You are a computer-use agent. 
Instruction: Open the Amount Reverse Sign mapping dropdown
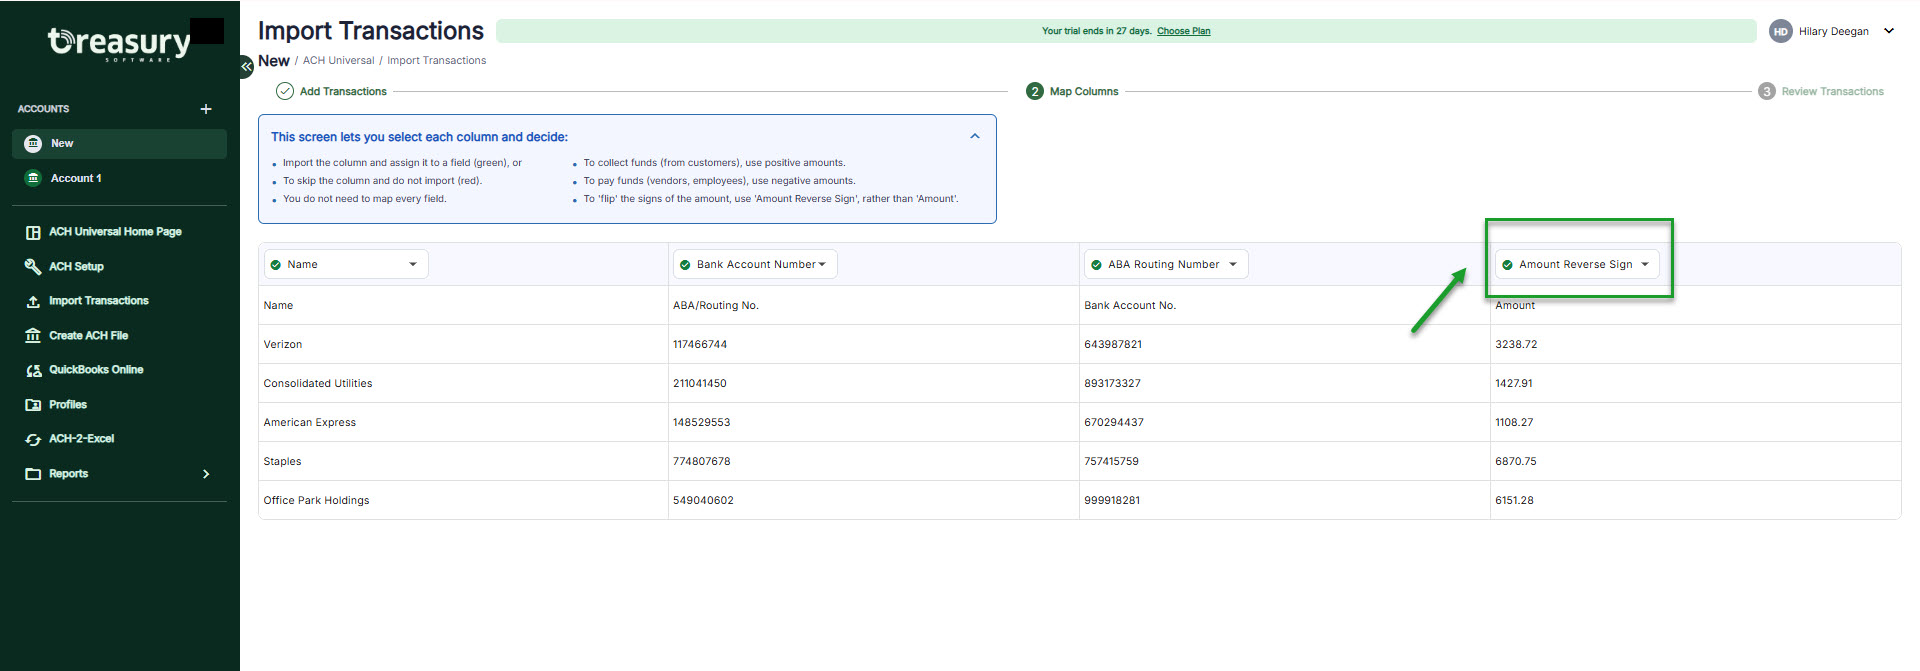tap(1577, 264)
